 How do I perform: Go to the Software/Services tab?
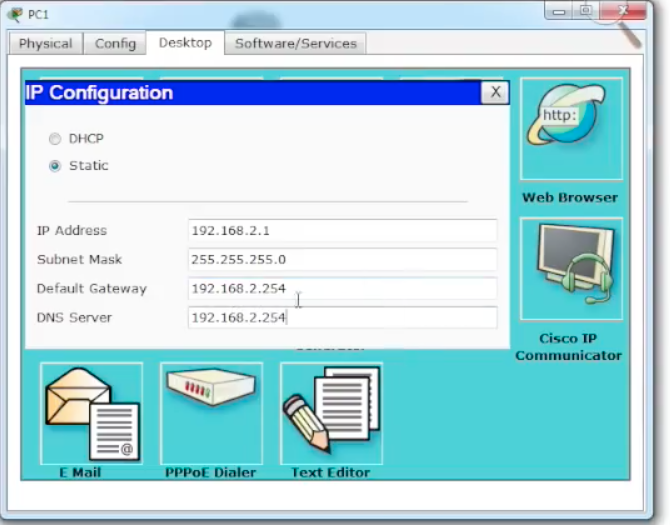(x=295, y=44)
